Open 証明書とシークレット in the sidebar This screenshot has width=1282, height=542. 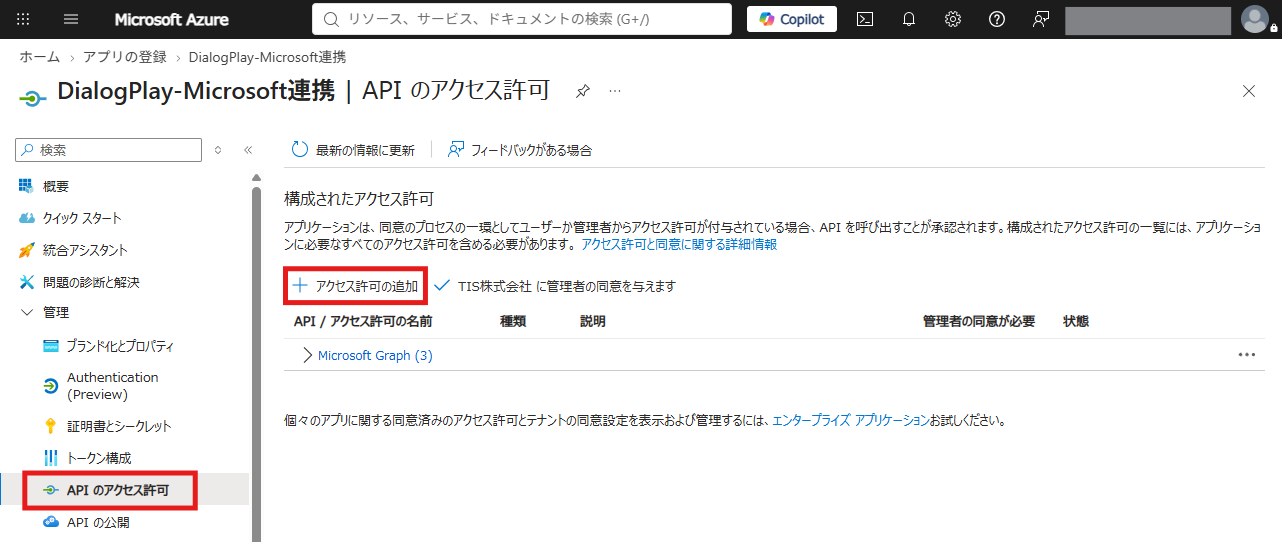(119, 426)
